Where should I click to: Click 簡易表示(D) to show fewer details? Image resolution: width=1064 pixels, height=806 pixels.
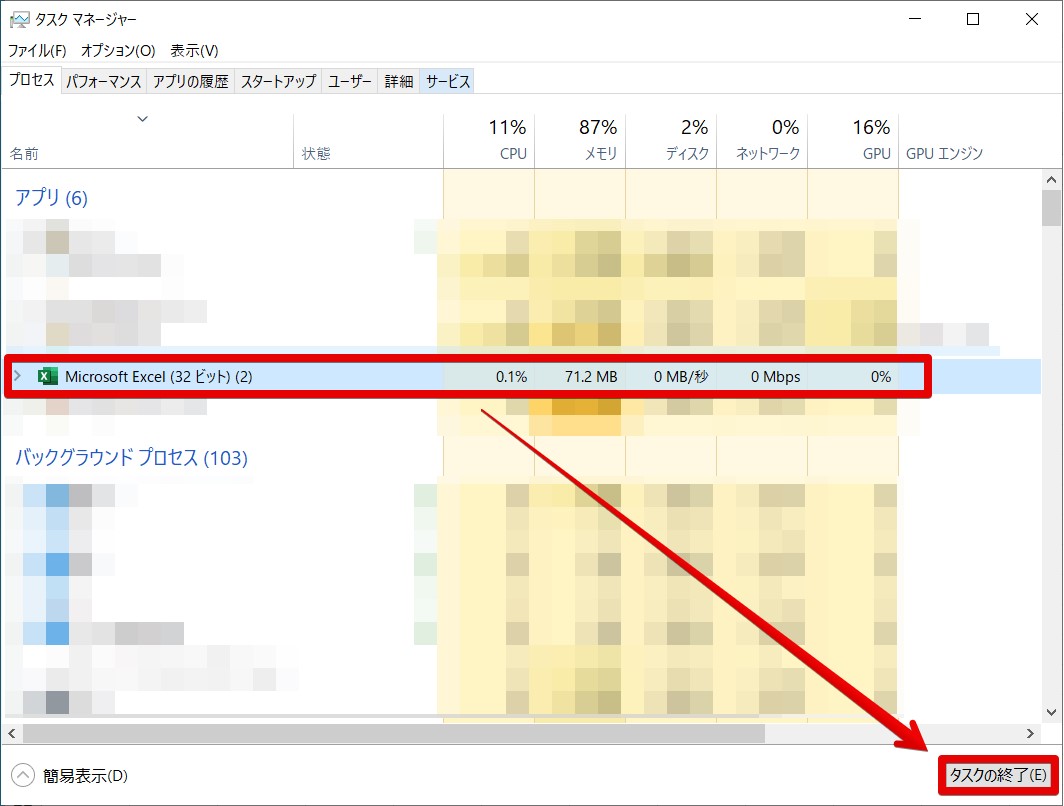85,775
